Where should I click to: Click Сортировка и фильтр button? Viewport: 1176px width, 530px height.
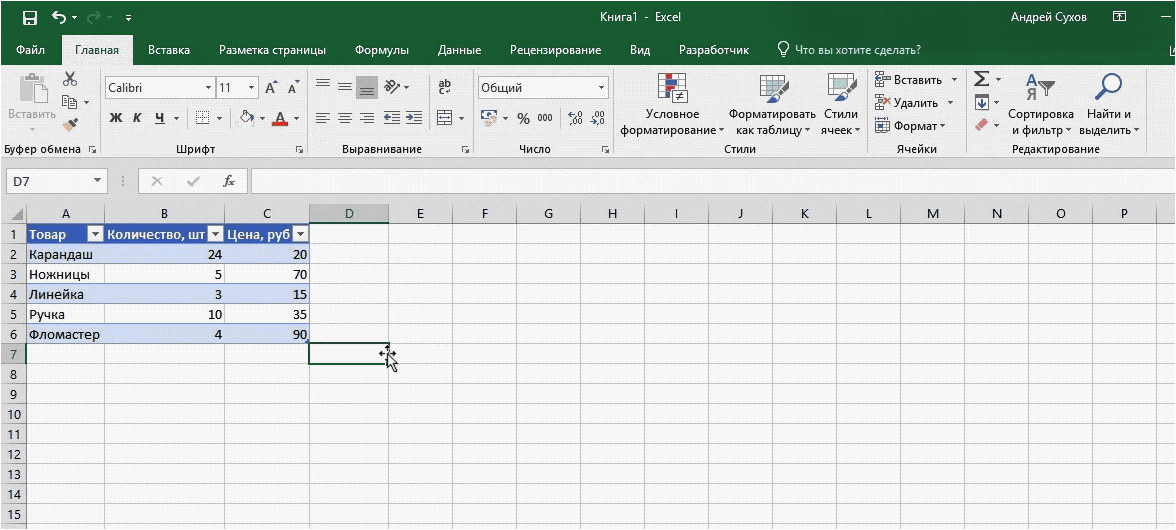(x=1040, y=106)
